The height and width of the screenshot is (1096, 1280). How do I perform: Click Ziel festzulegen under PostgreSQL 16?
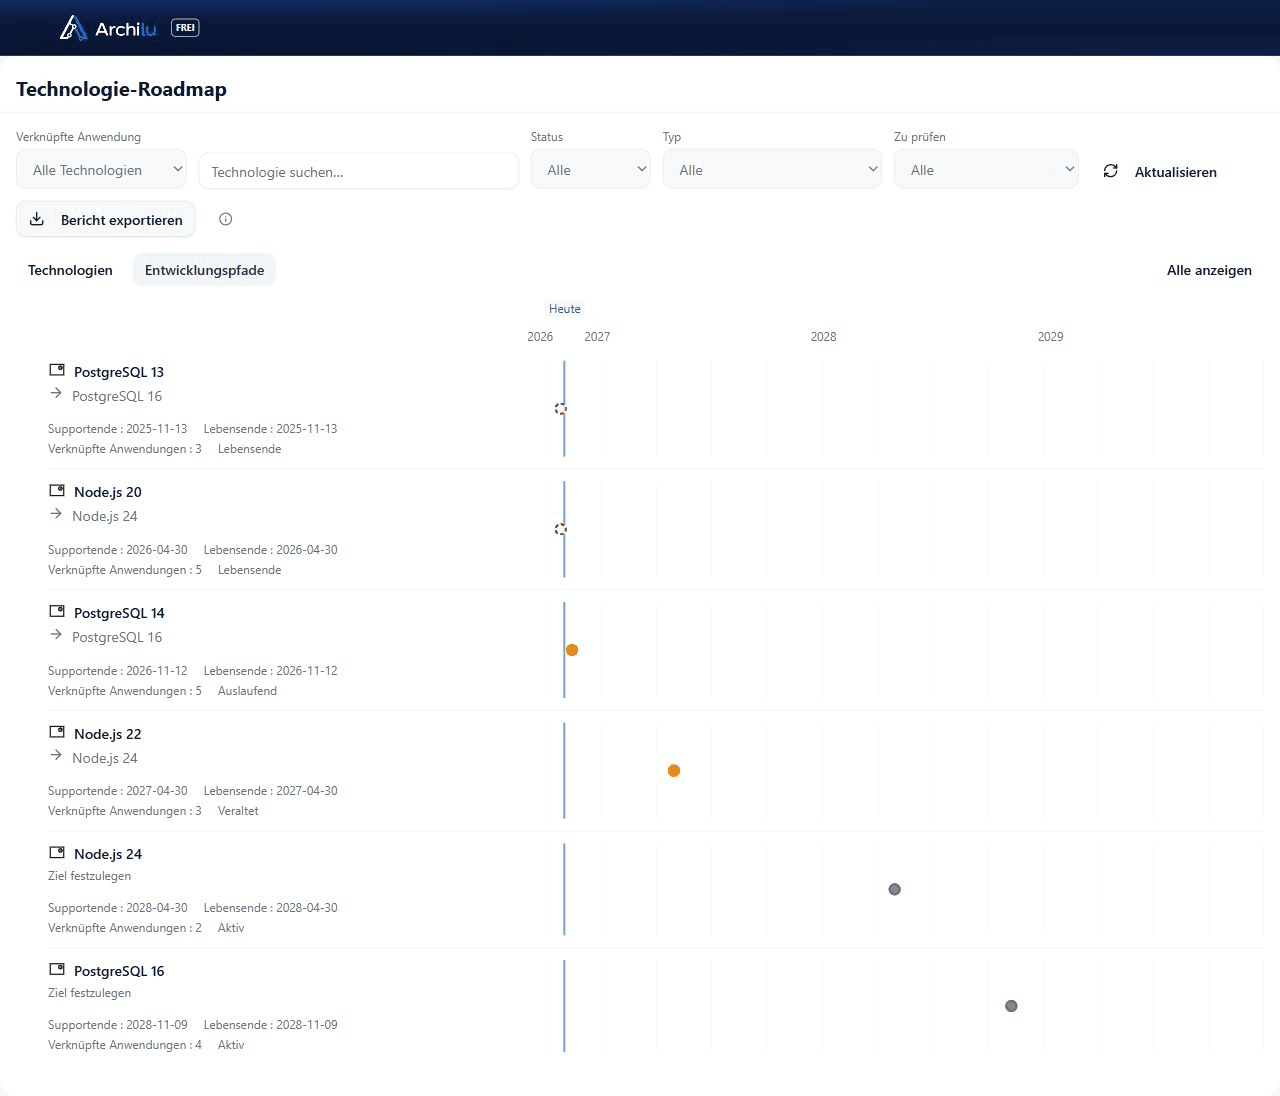pos(89,993)
